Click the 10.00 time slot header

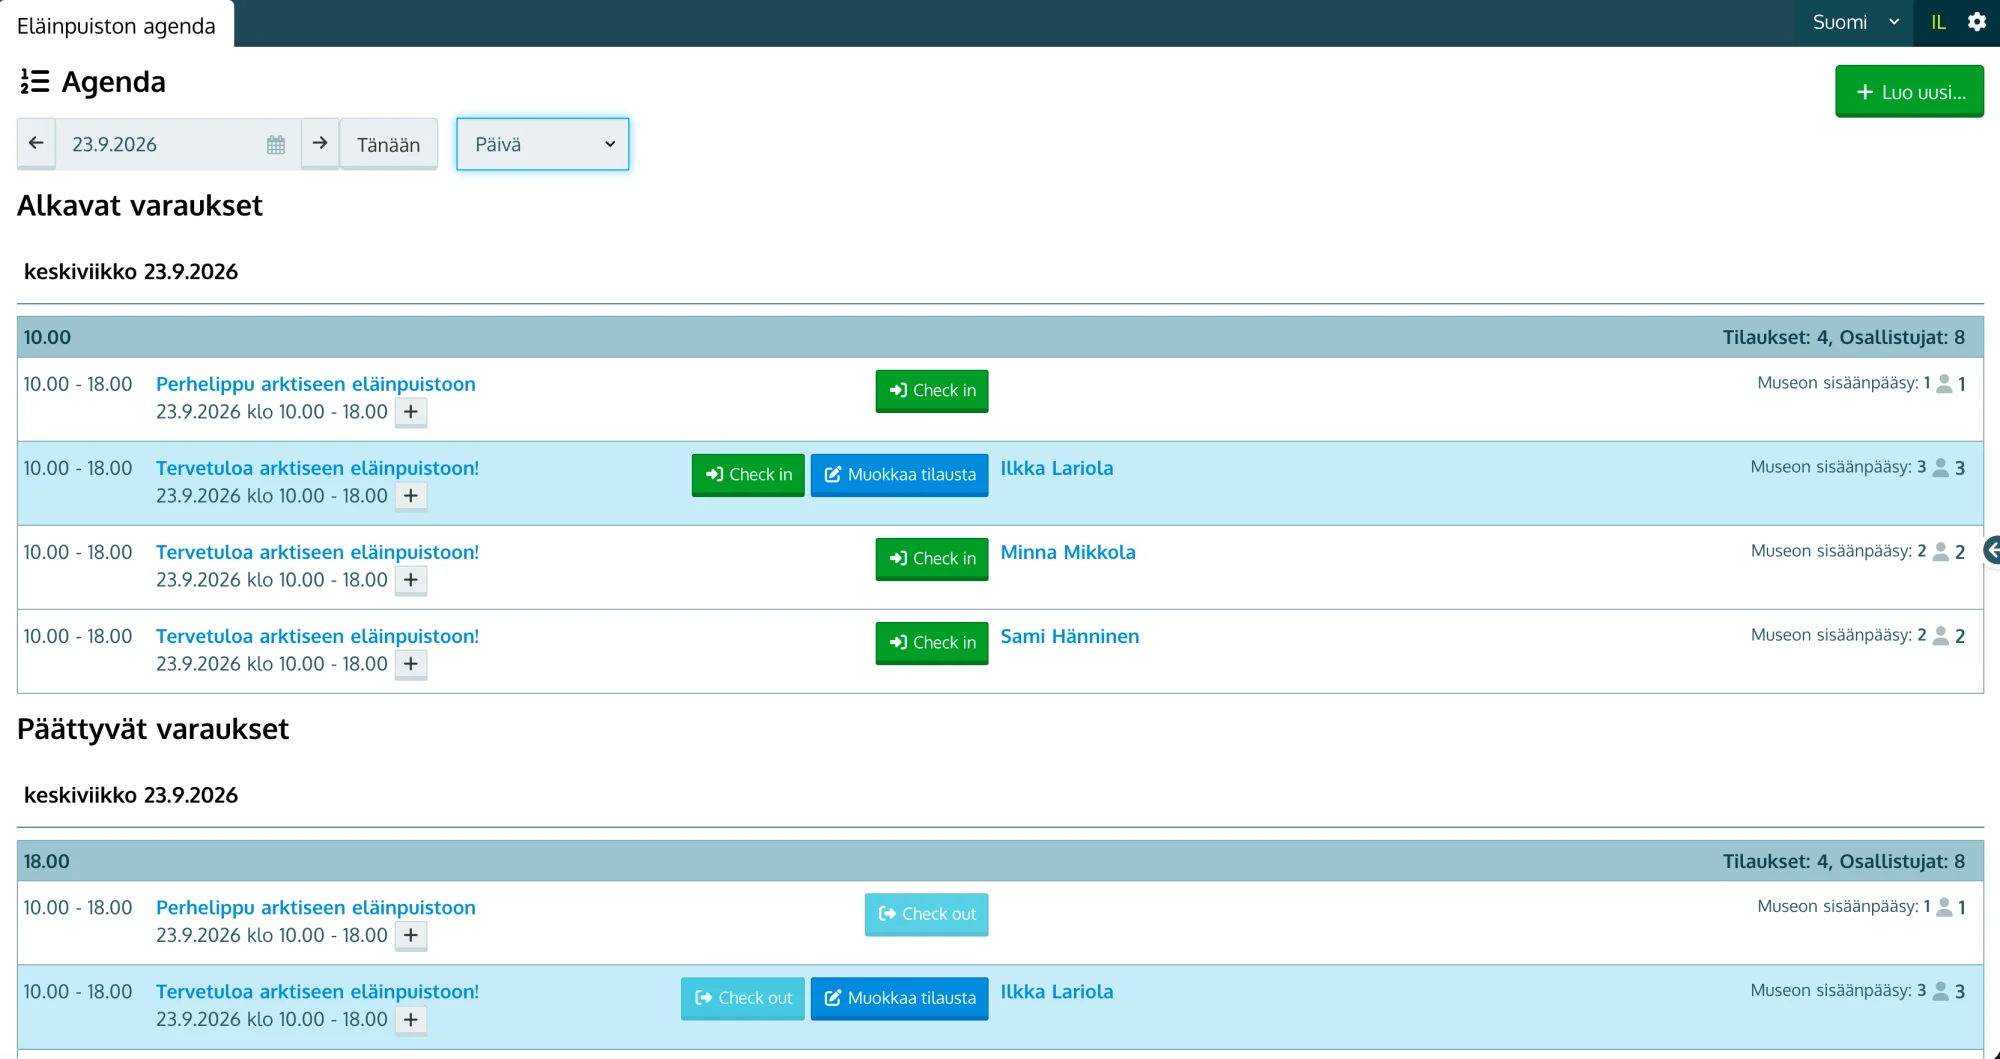tap(1000, 337)
